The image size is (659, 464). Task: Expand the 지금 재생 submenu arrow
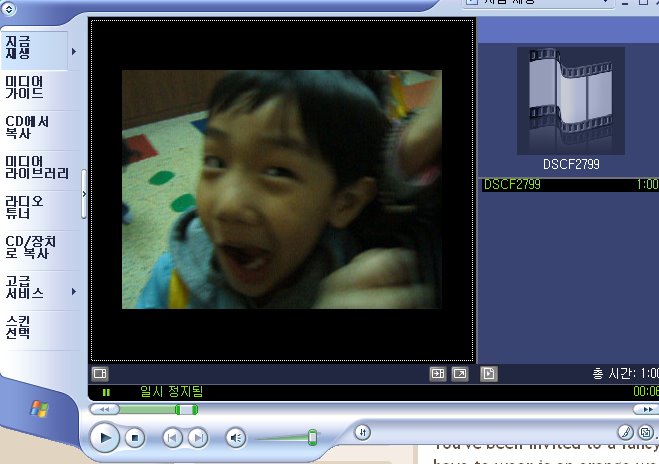[73, 49]
